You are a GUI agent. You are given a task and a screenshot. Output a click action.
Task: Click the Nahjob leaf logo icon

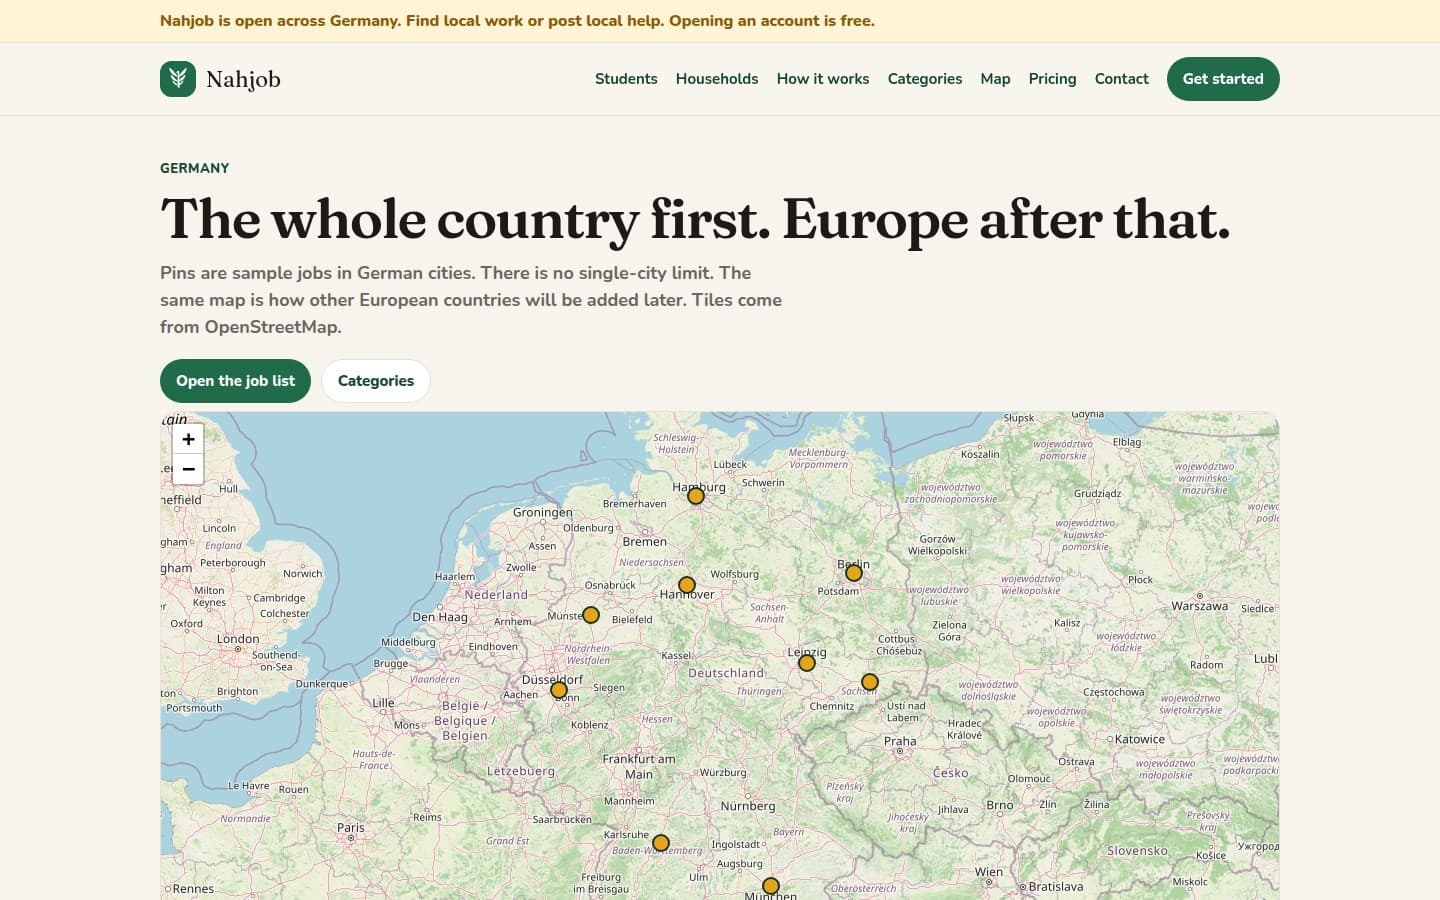coord(178,79)
